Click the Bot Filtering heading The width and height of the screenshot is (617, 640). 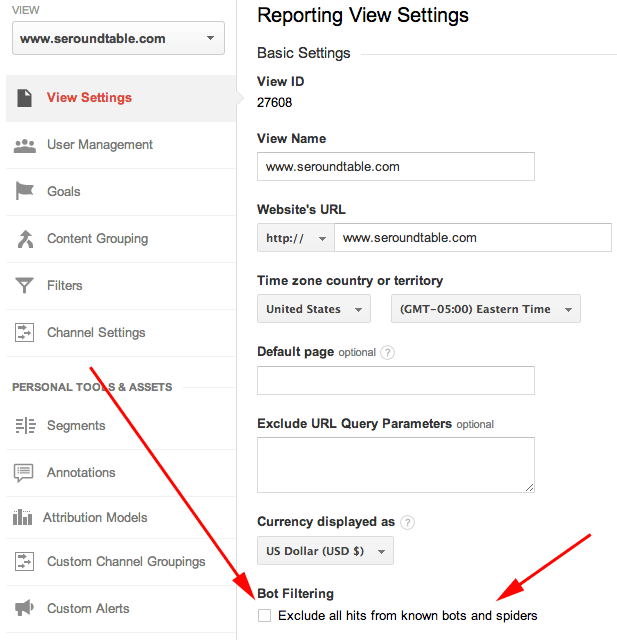point(295,593)
